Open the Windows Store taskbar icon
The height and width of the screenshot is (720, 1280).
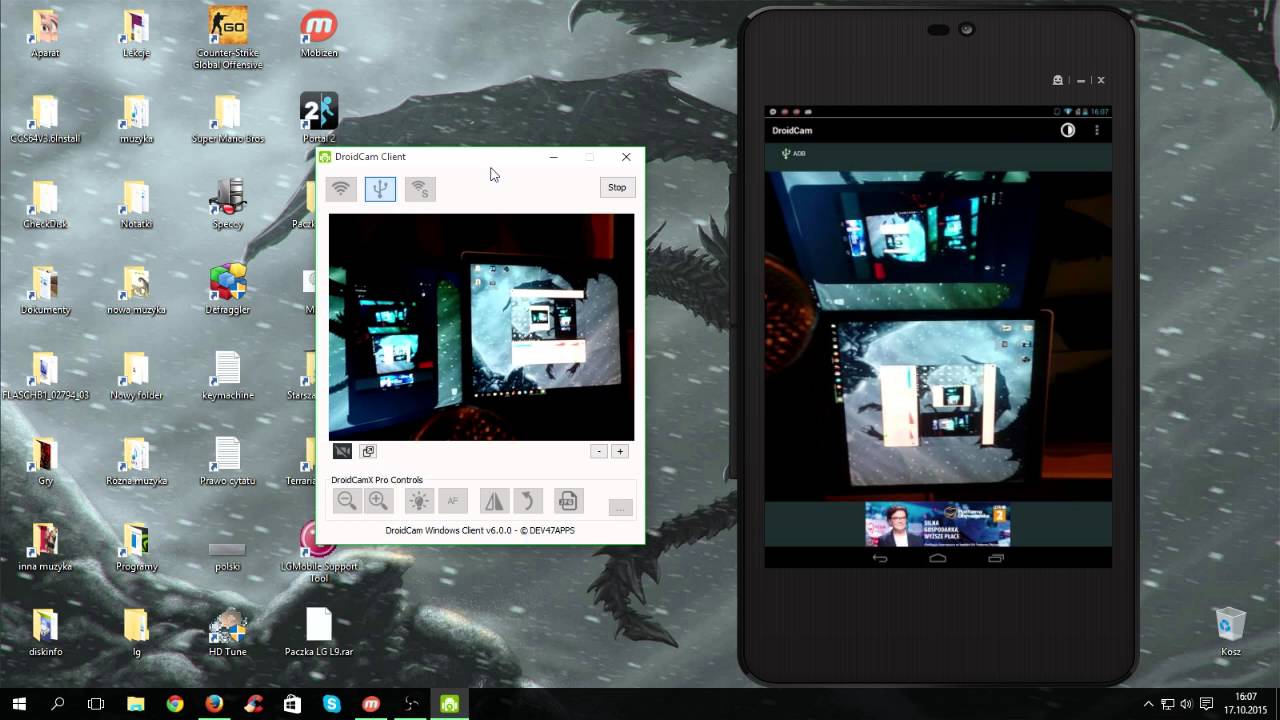[x=292, y=704]
